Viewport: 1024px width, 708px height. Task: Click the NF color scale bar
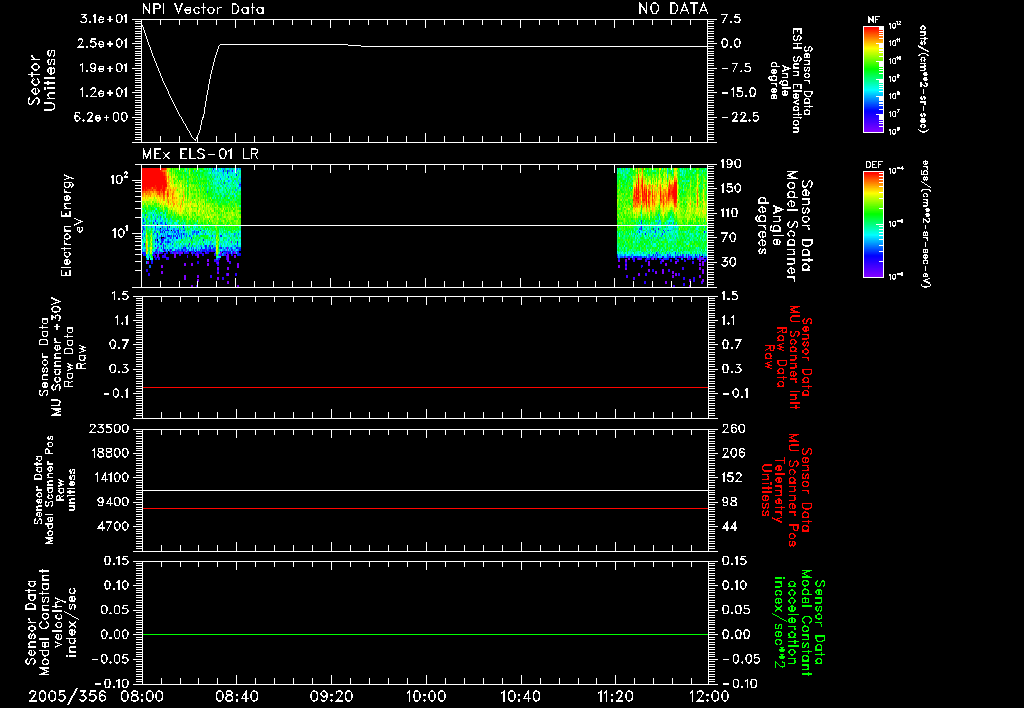(873, 78)
